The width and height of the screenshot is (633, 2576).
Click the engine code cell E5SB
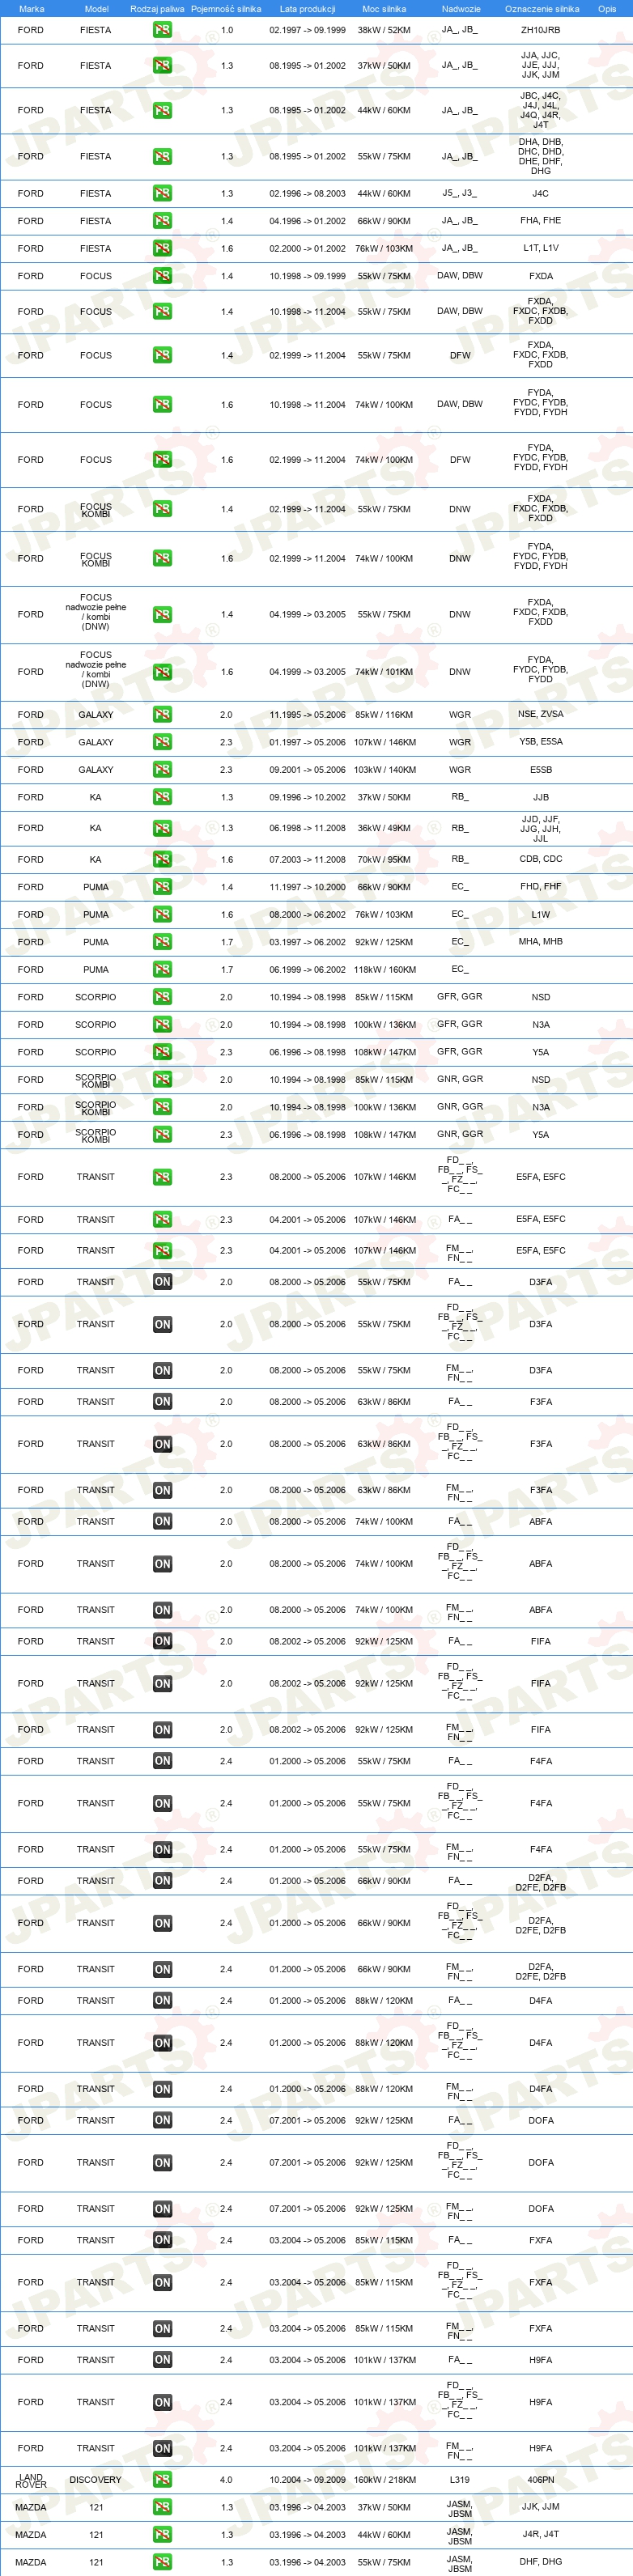(x=540, y=770)
